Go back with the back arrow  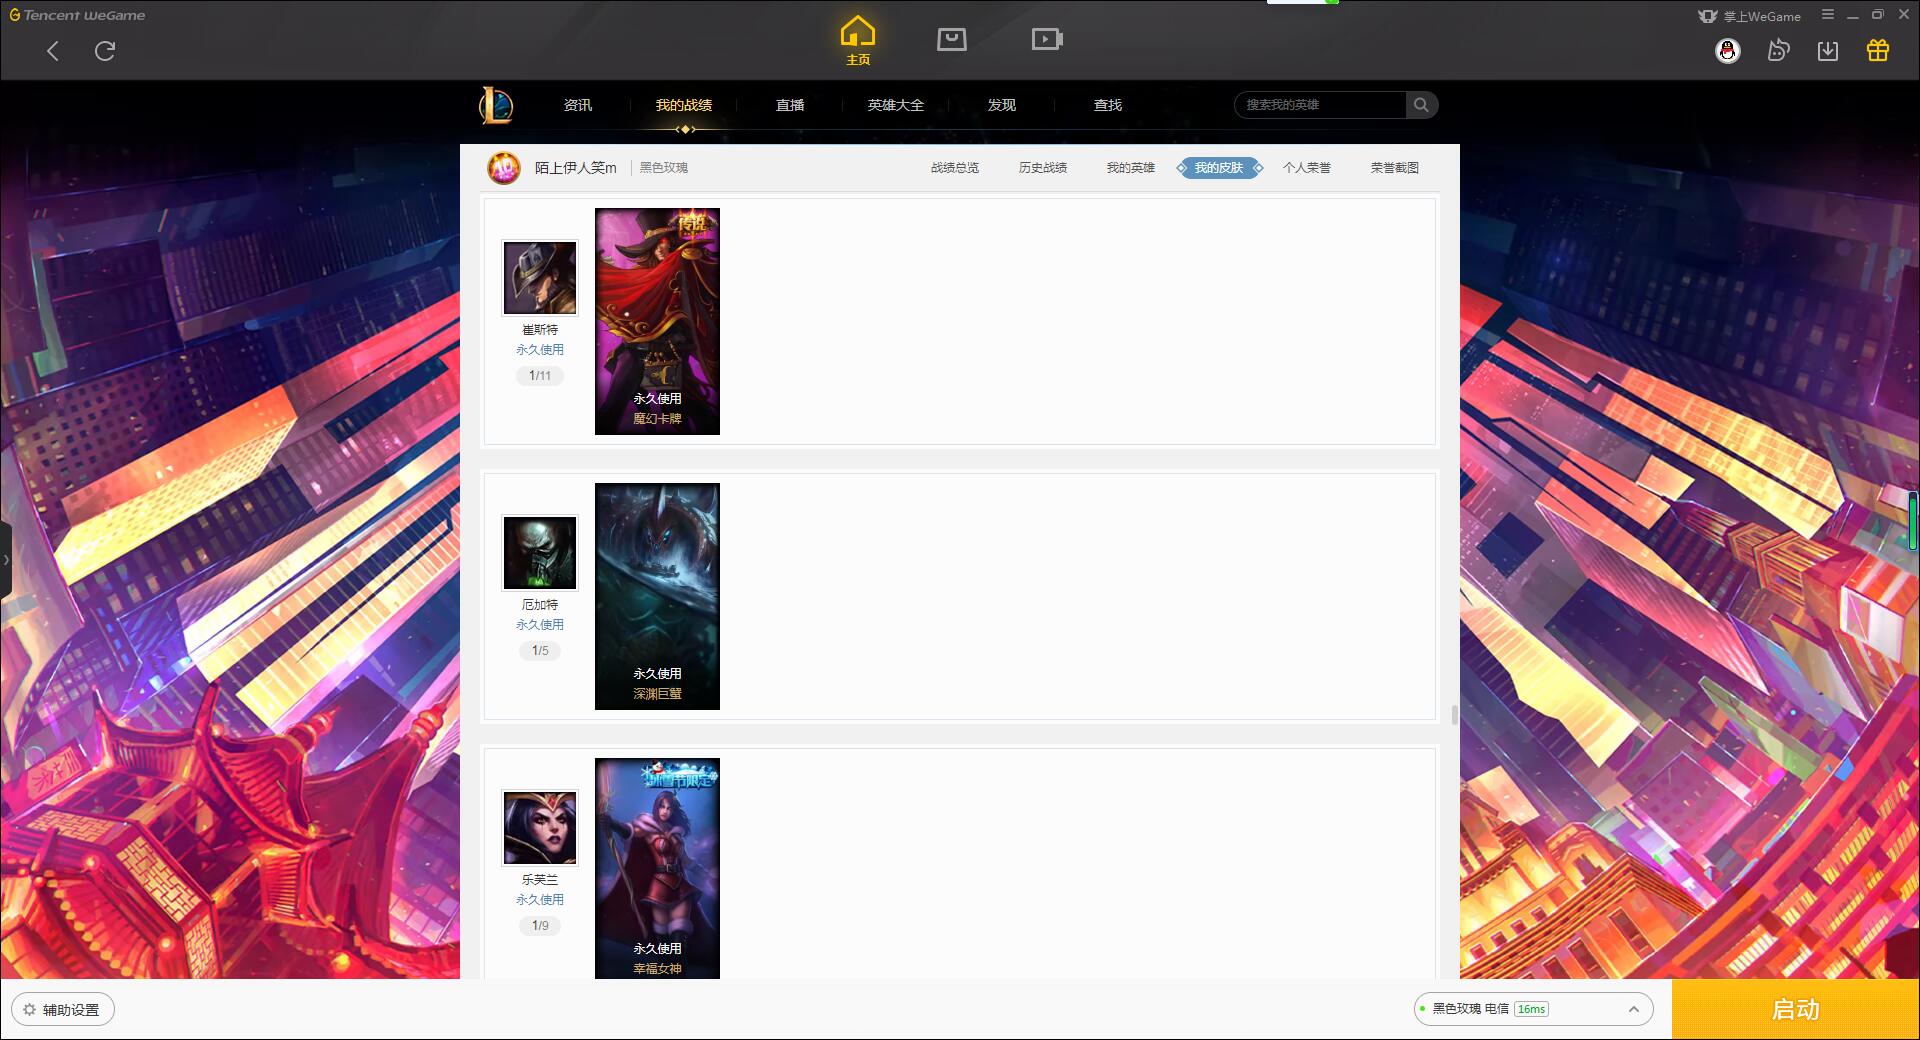tap(53, 51)
